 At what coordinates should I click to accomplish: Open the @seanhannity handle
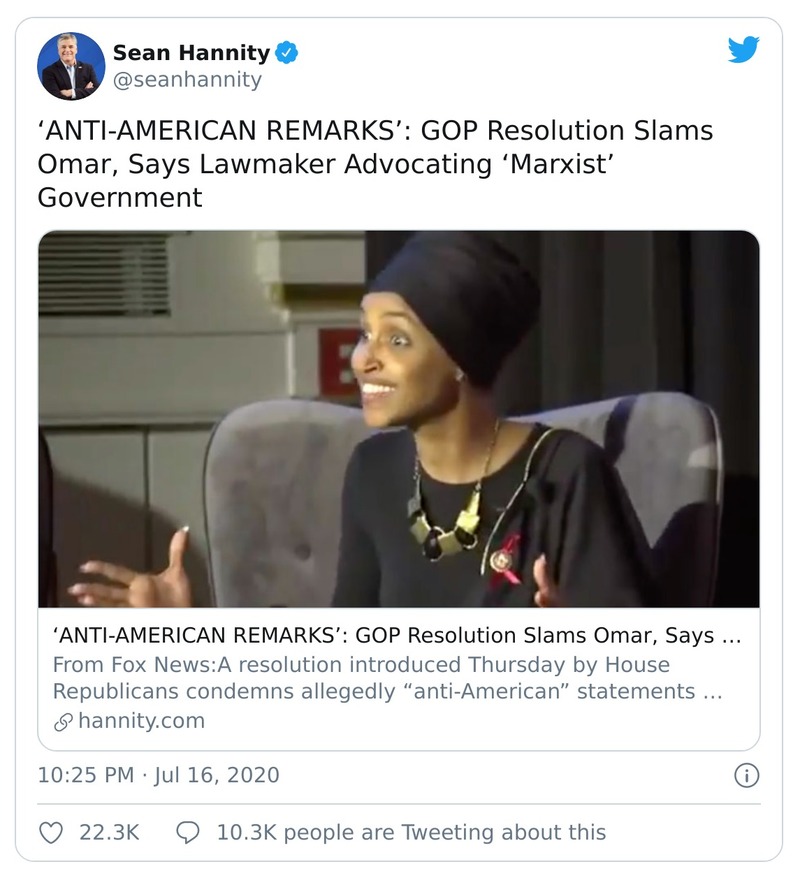[186, 80]
